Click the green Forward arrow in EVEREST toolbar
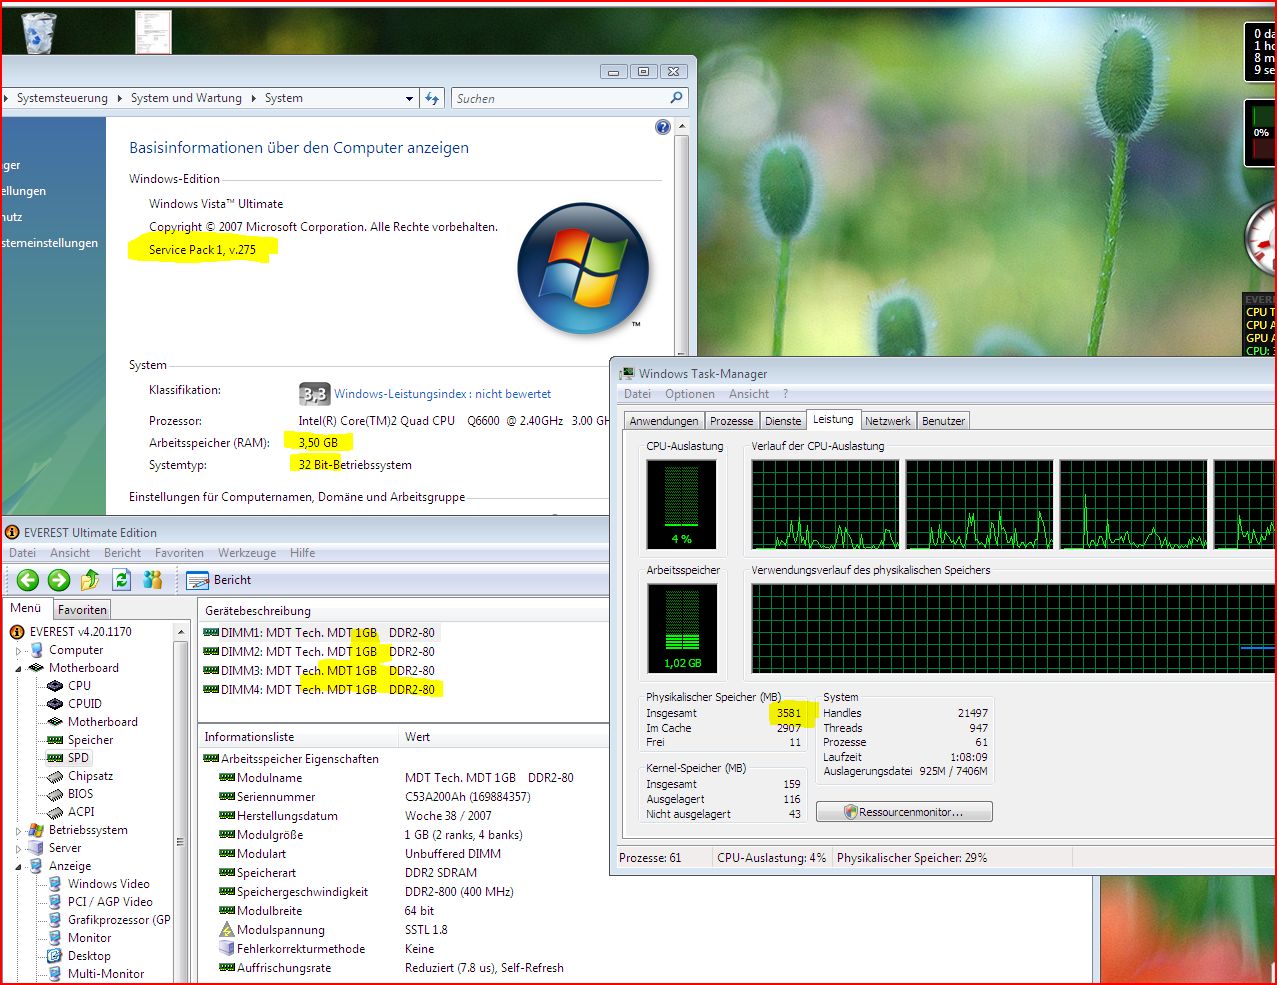 coord(59,580)
